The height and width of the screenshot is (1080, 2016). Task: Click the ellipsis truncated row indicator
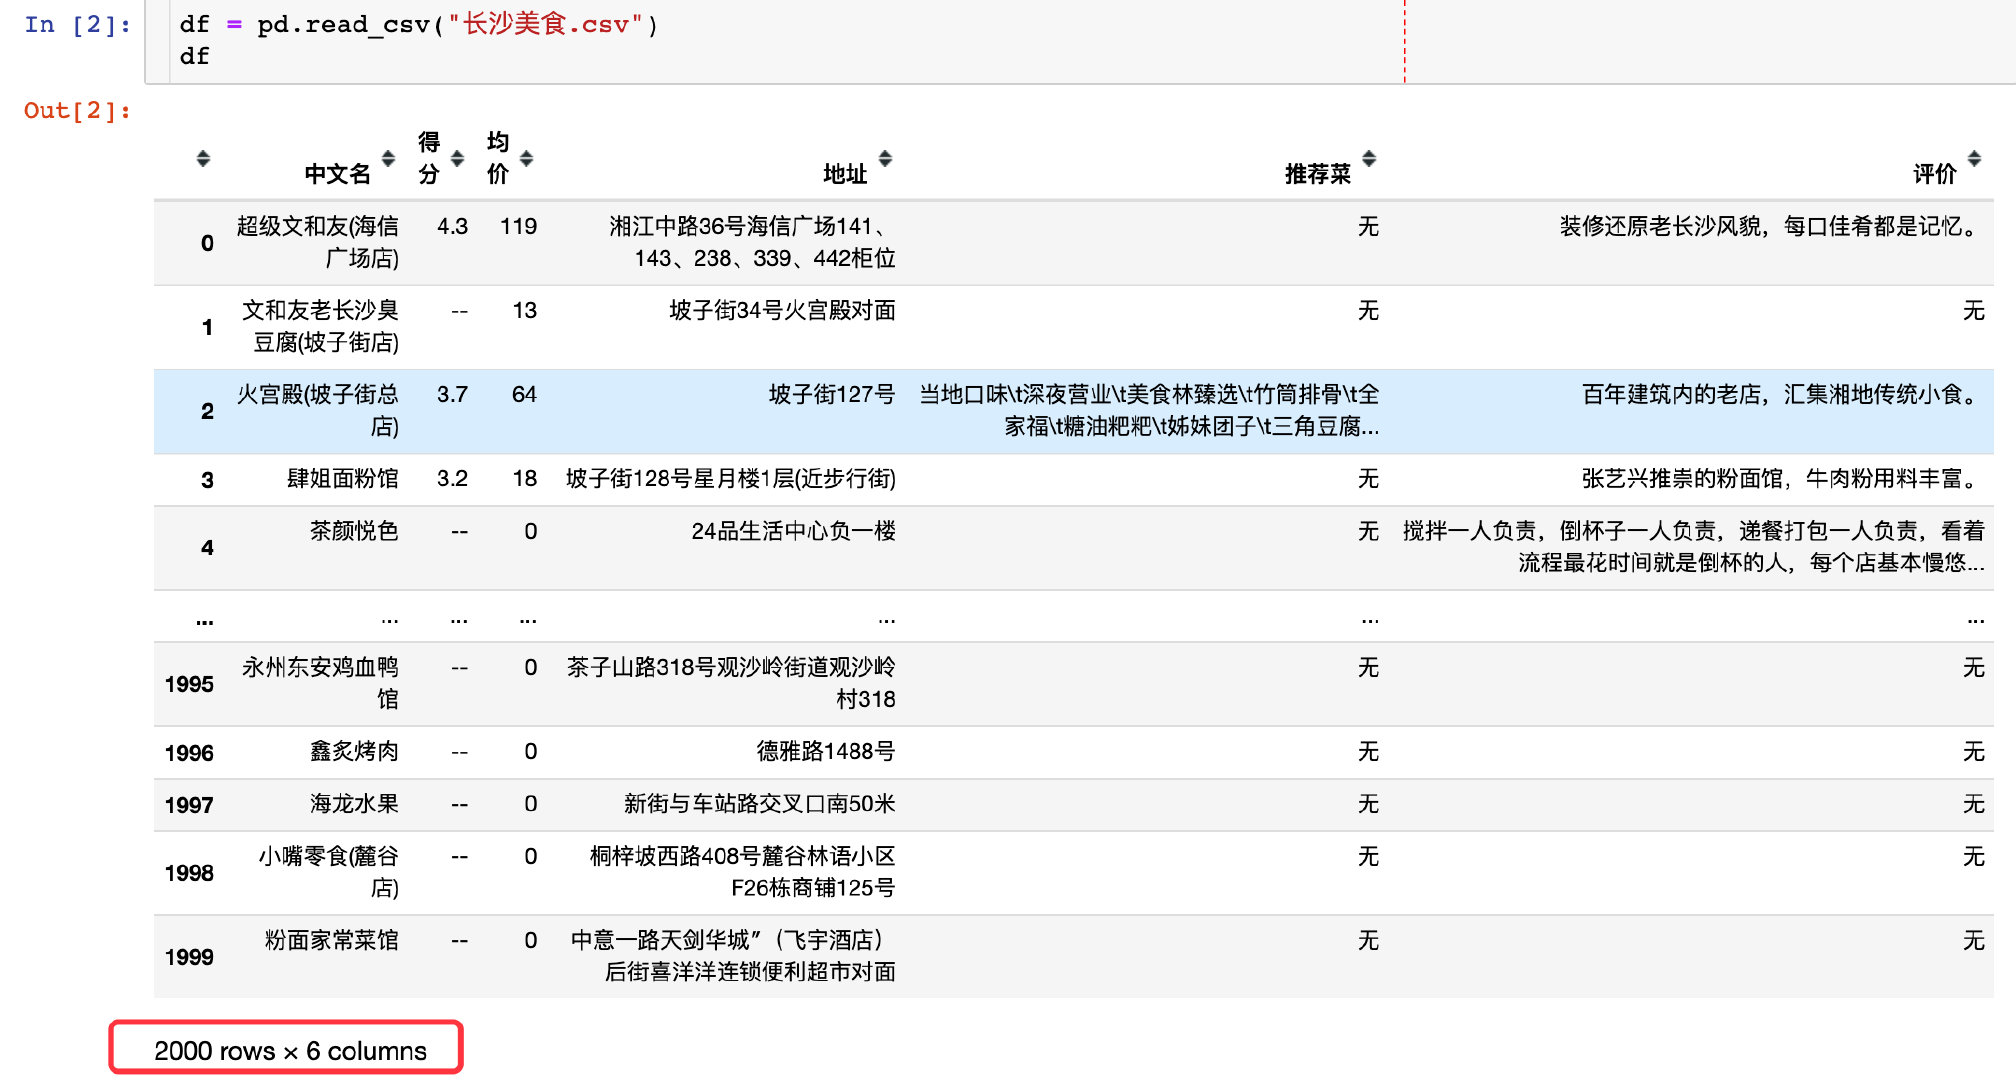(204, 620)
